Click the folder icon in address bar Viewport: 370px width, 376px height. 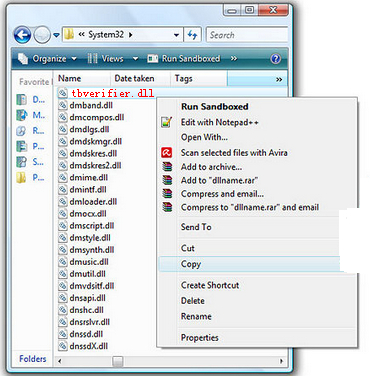[69, 34]
